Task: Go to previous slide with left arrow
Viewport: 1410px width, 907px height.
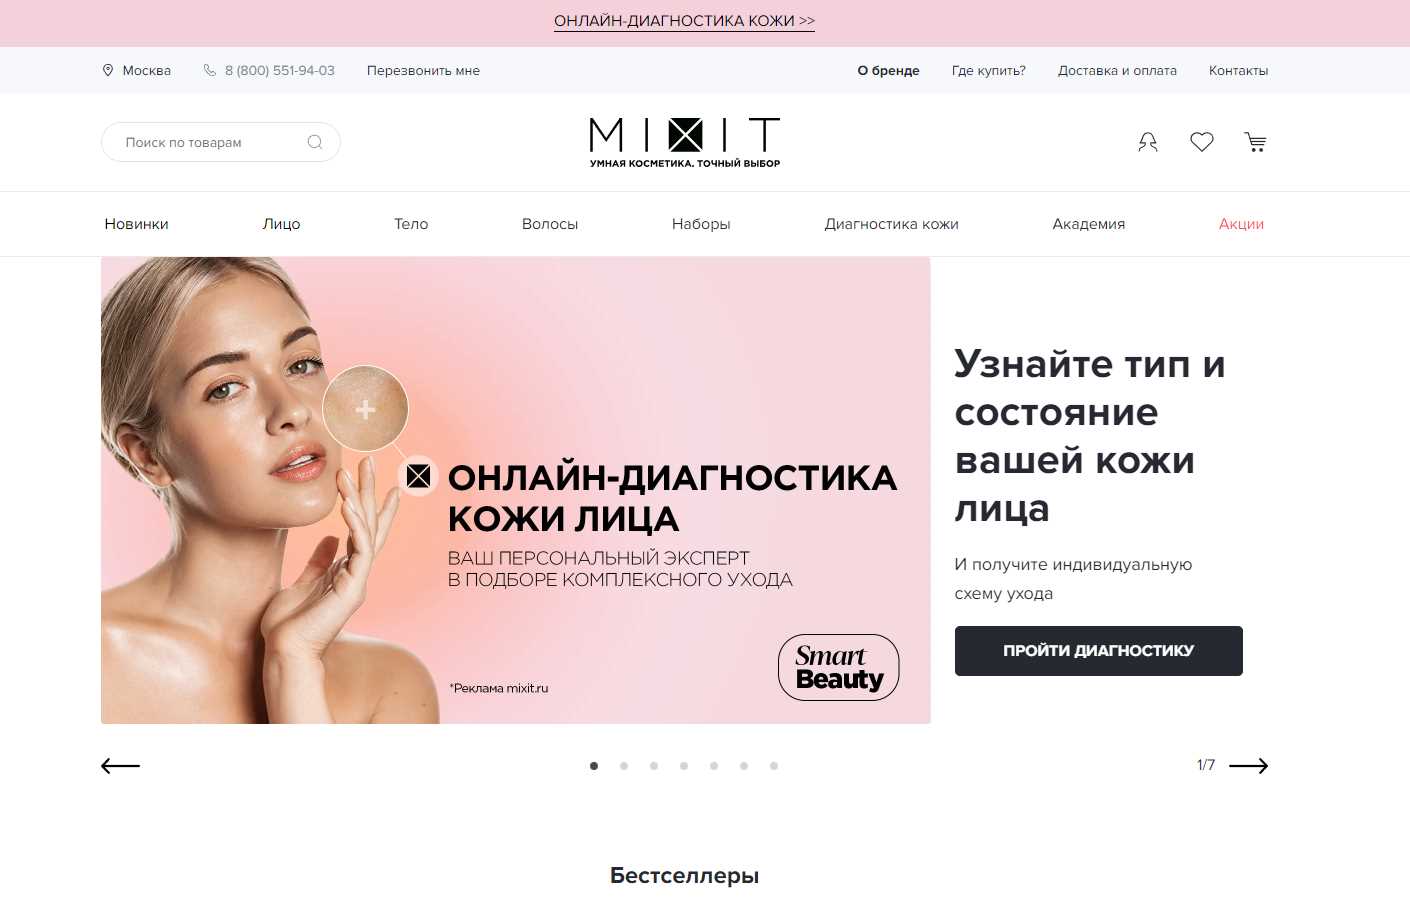Action: (121, 766)
